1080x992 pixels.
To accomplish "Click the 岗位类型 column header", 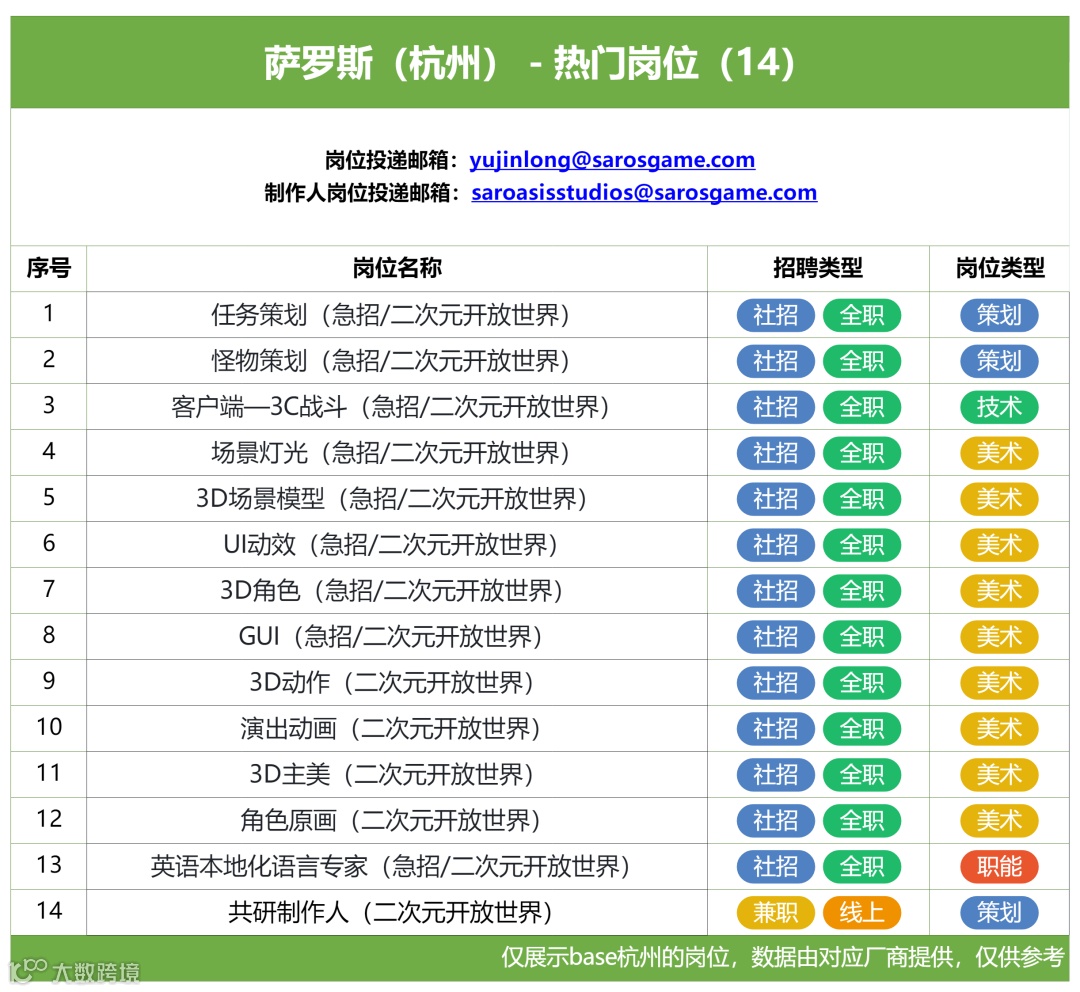I will click(999, 268).
